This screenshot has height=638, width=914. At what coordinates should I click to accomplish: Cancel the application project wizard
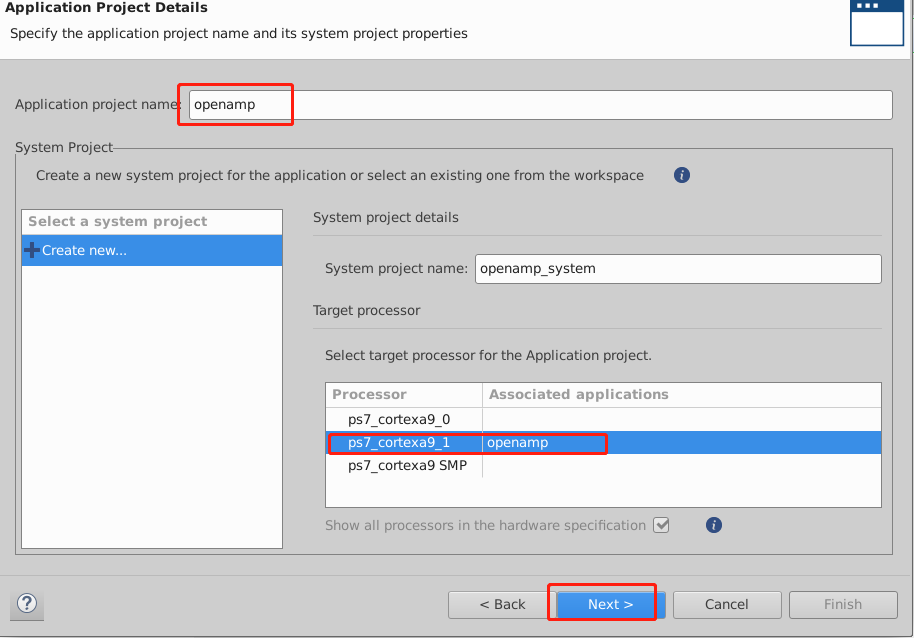[727, 604]
